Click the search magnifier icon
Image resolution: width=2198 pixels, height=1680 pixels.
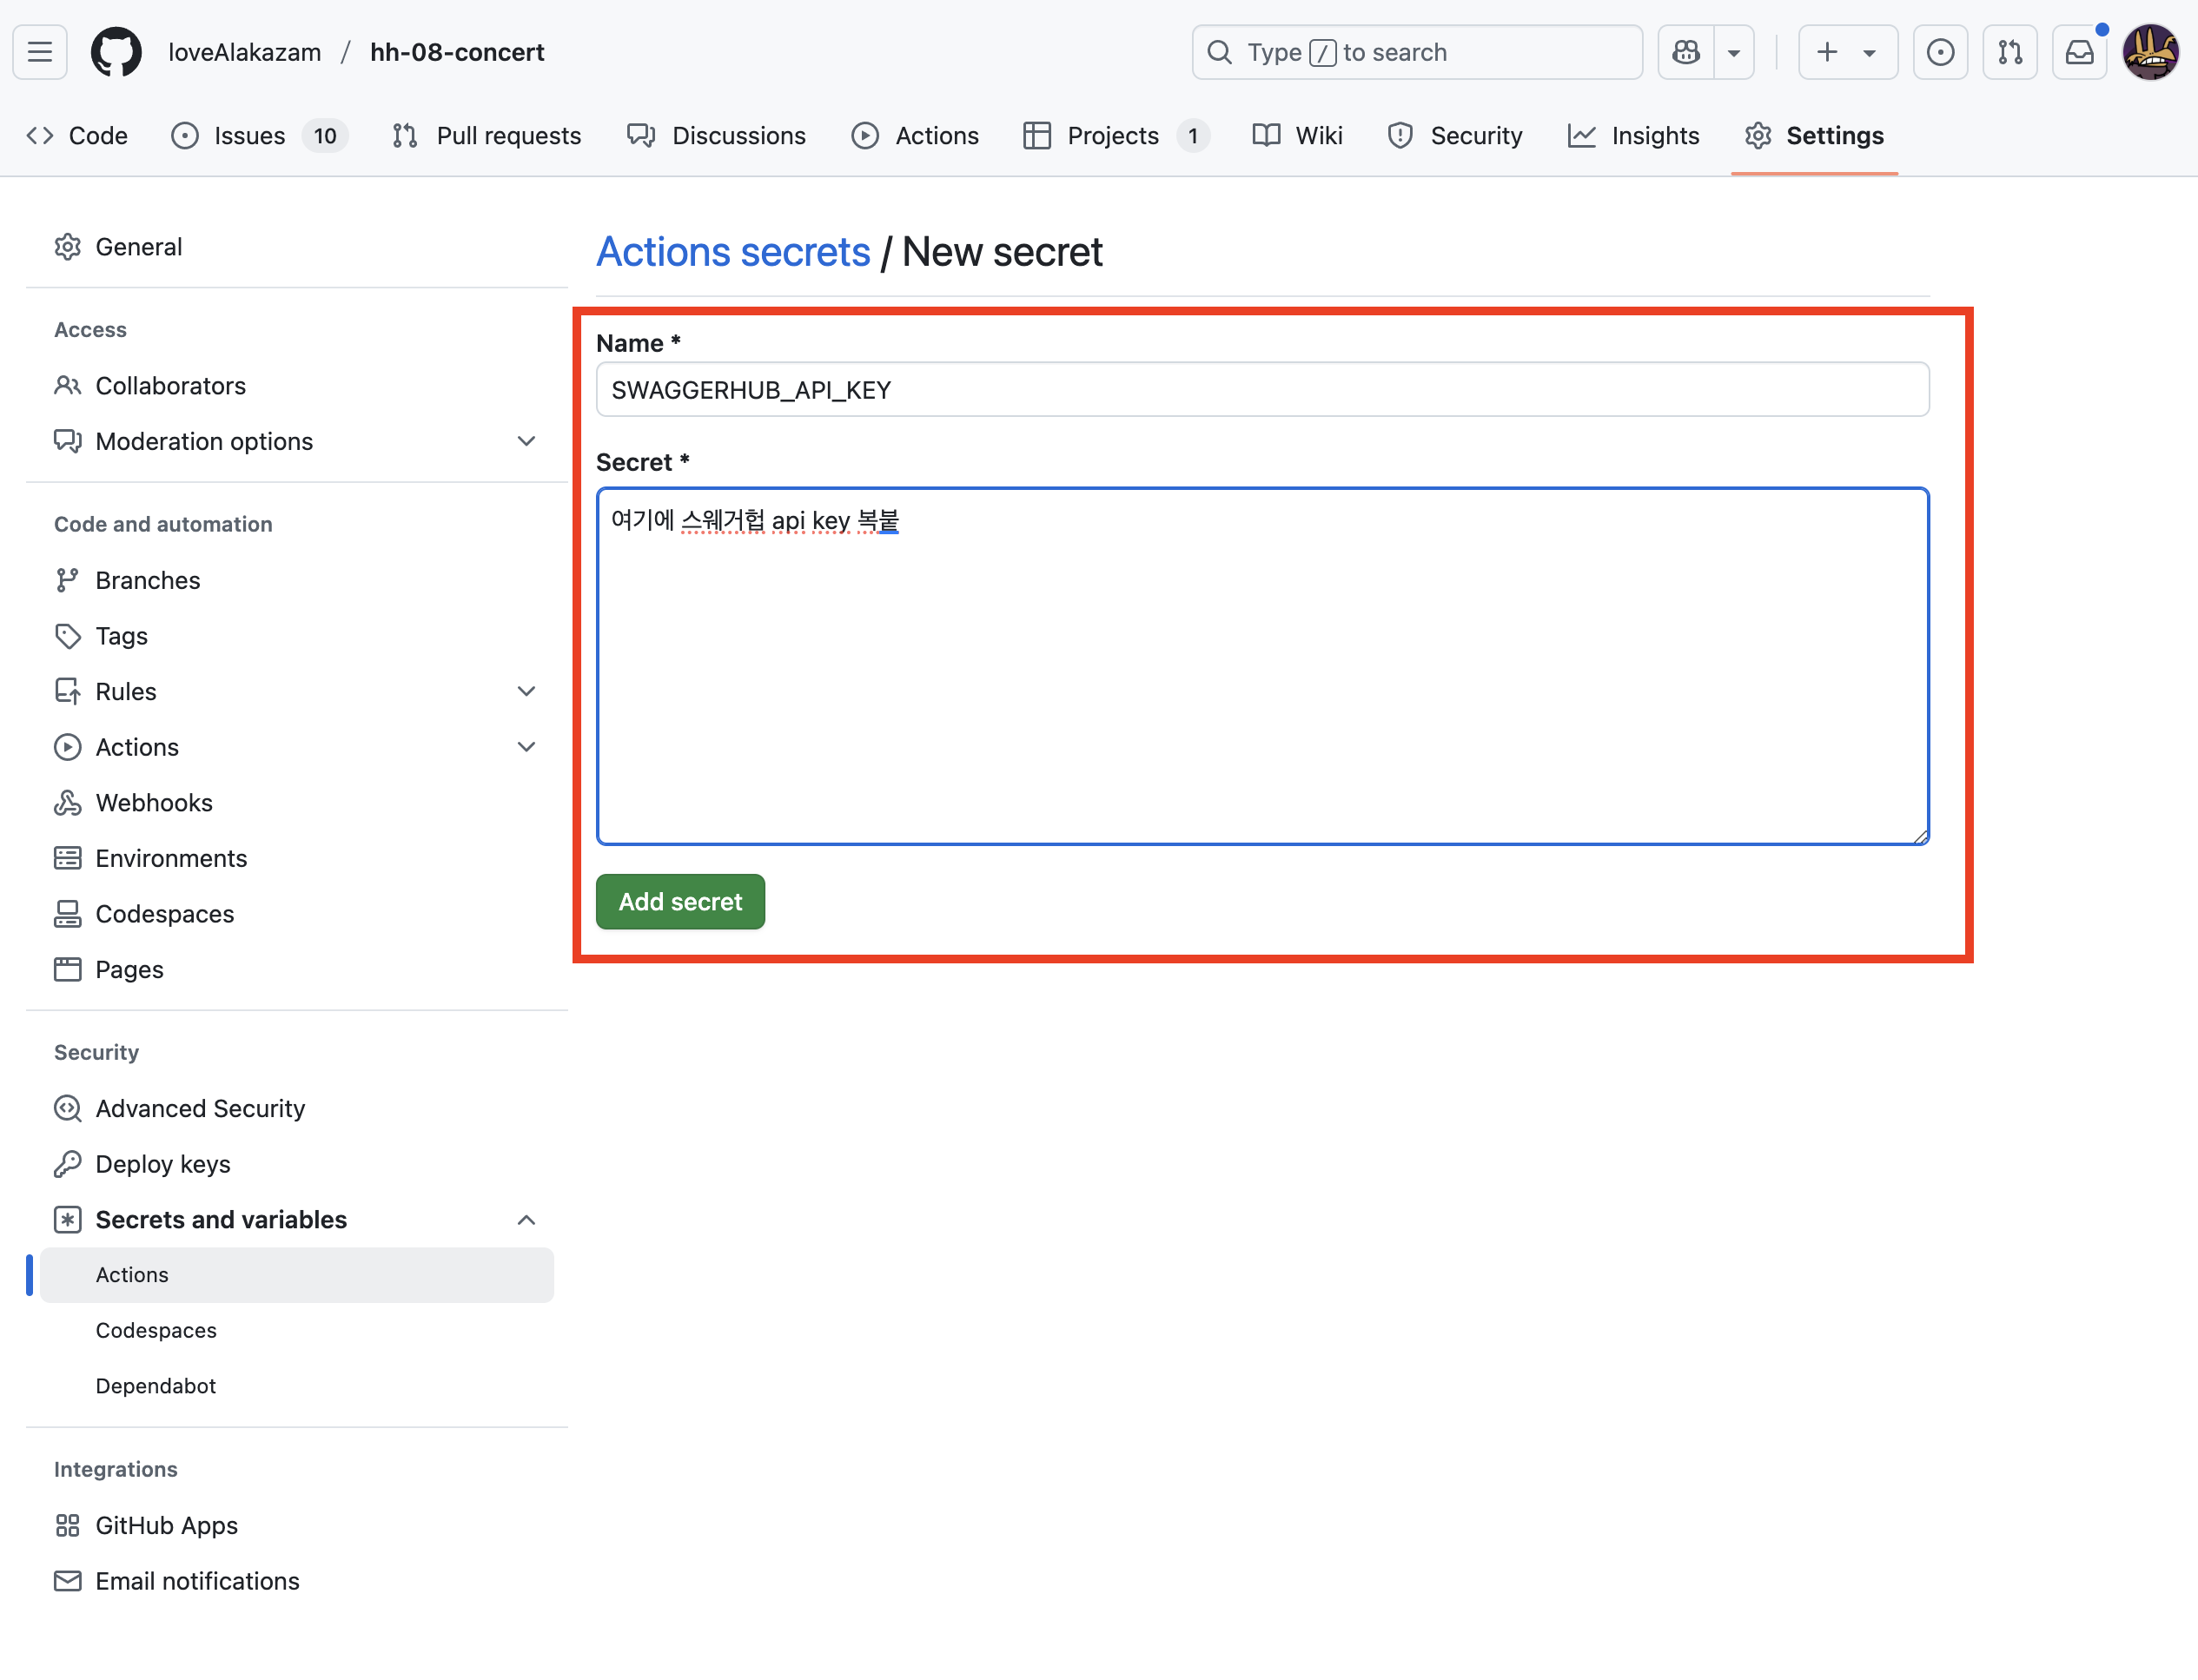pos(1220,52)
